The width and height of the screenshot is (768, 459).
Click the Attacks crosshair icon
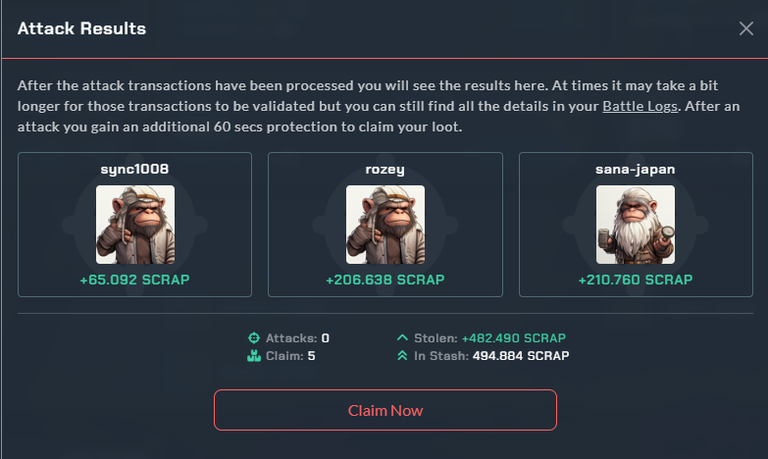point(254,338)
